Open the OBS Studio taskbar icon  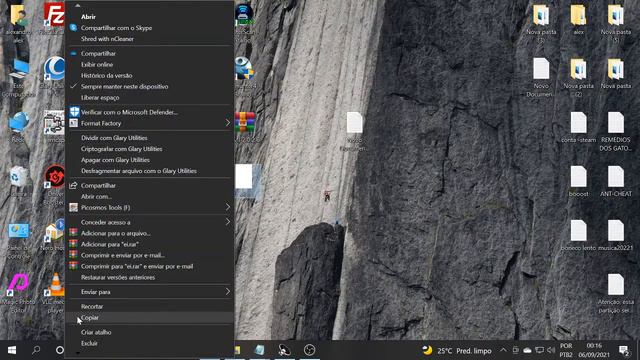coord(309,350)
